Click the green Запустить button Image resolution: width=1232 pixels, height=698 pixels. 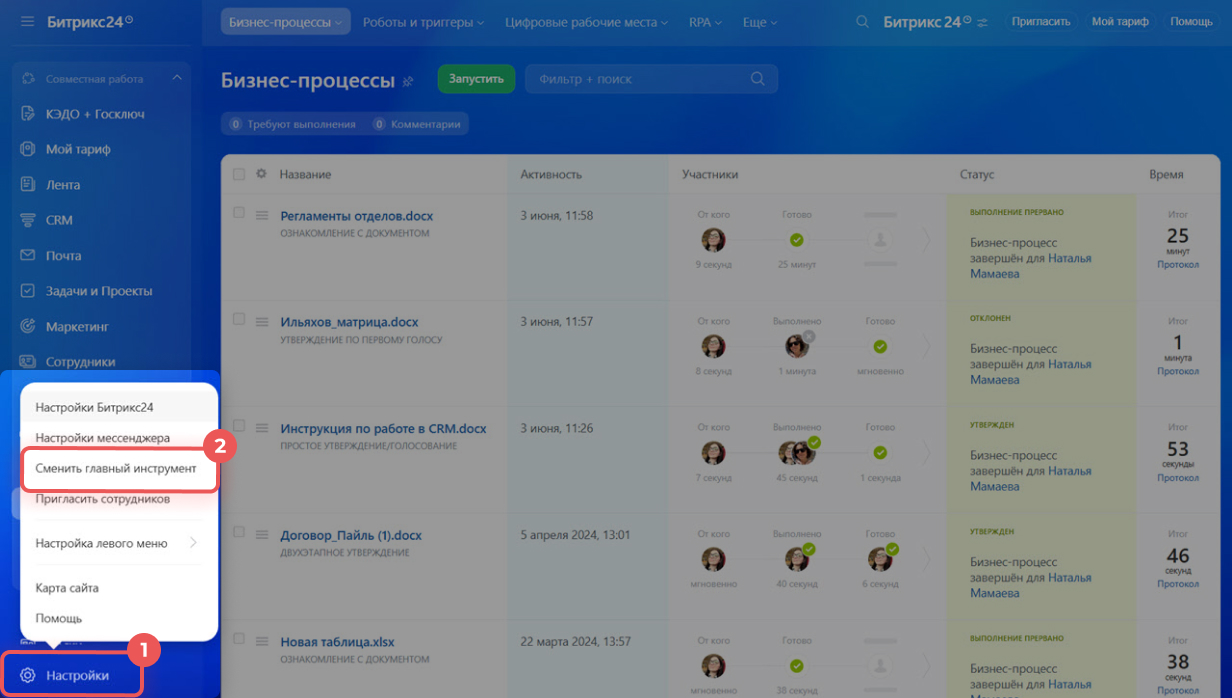coord(476,79)
